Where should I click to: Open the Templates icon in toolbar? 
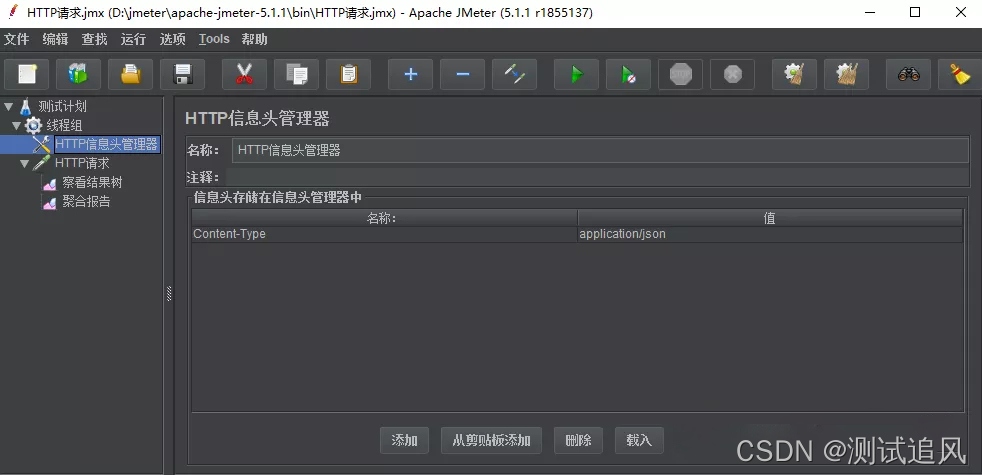tap(78, 75)
